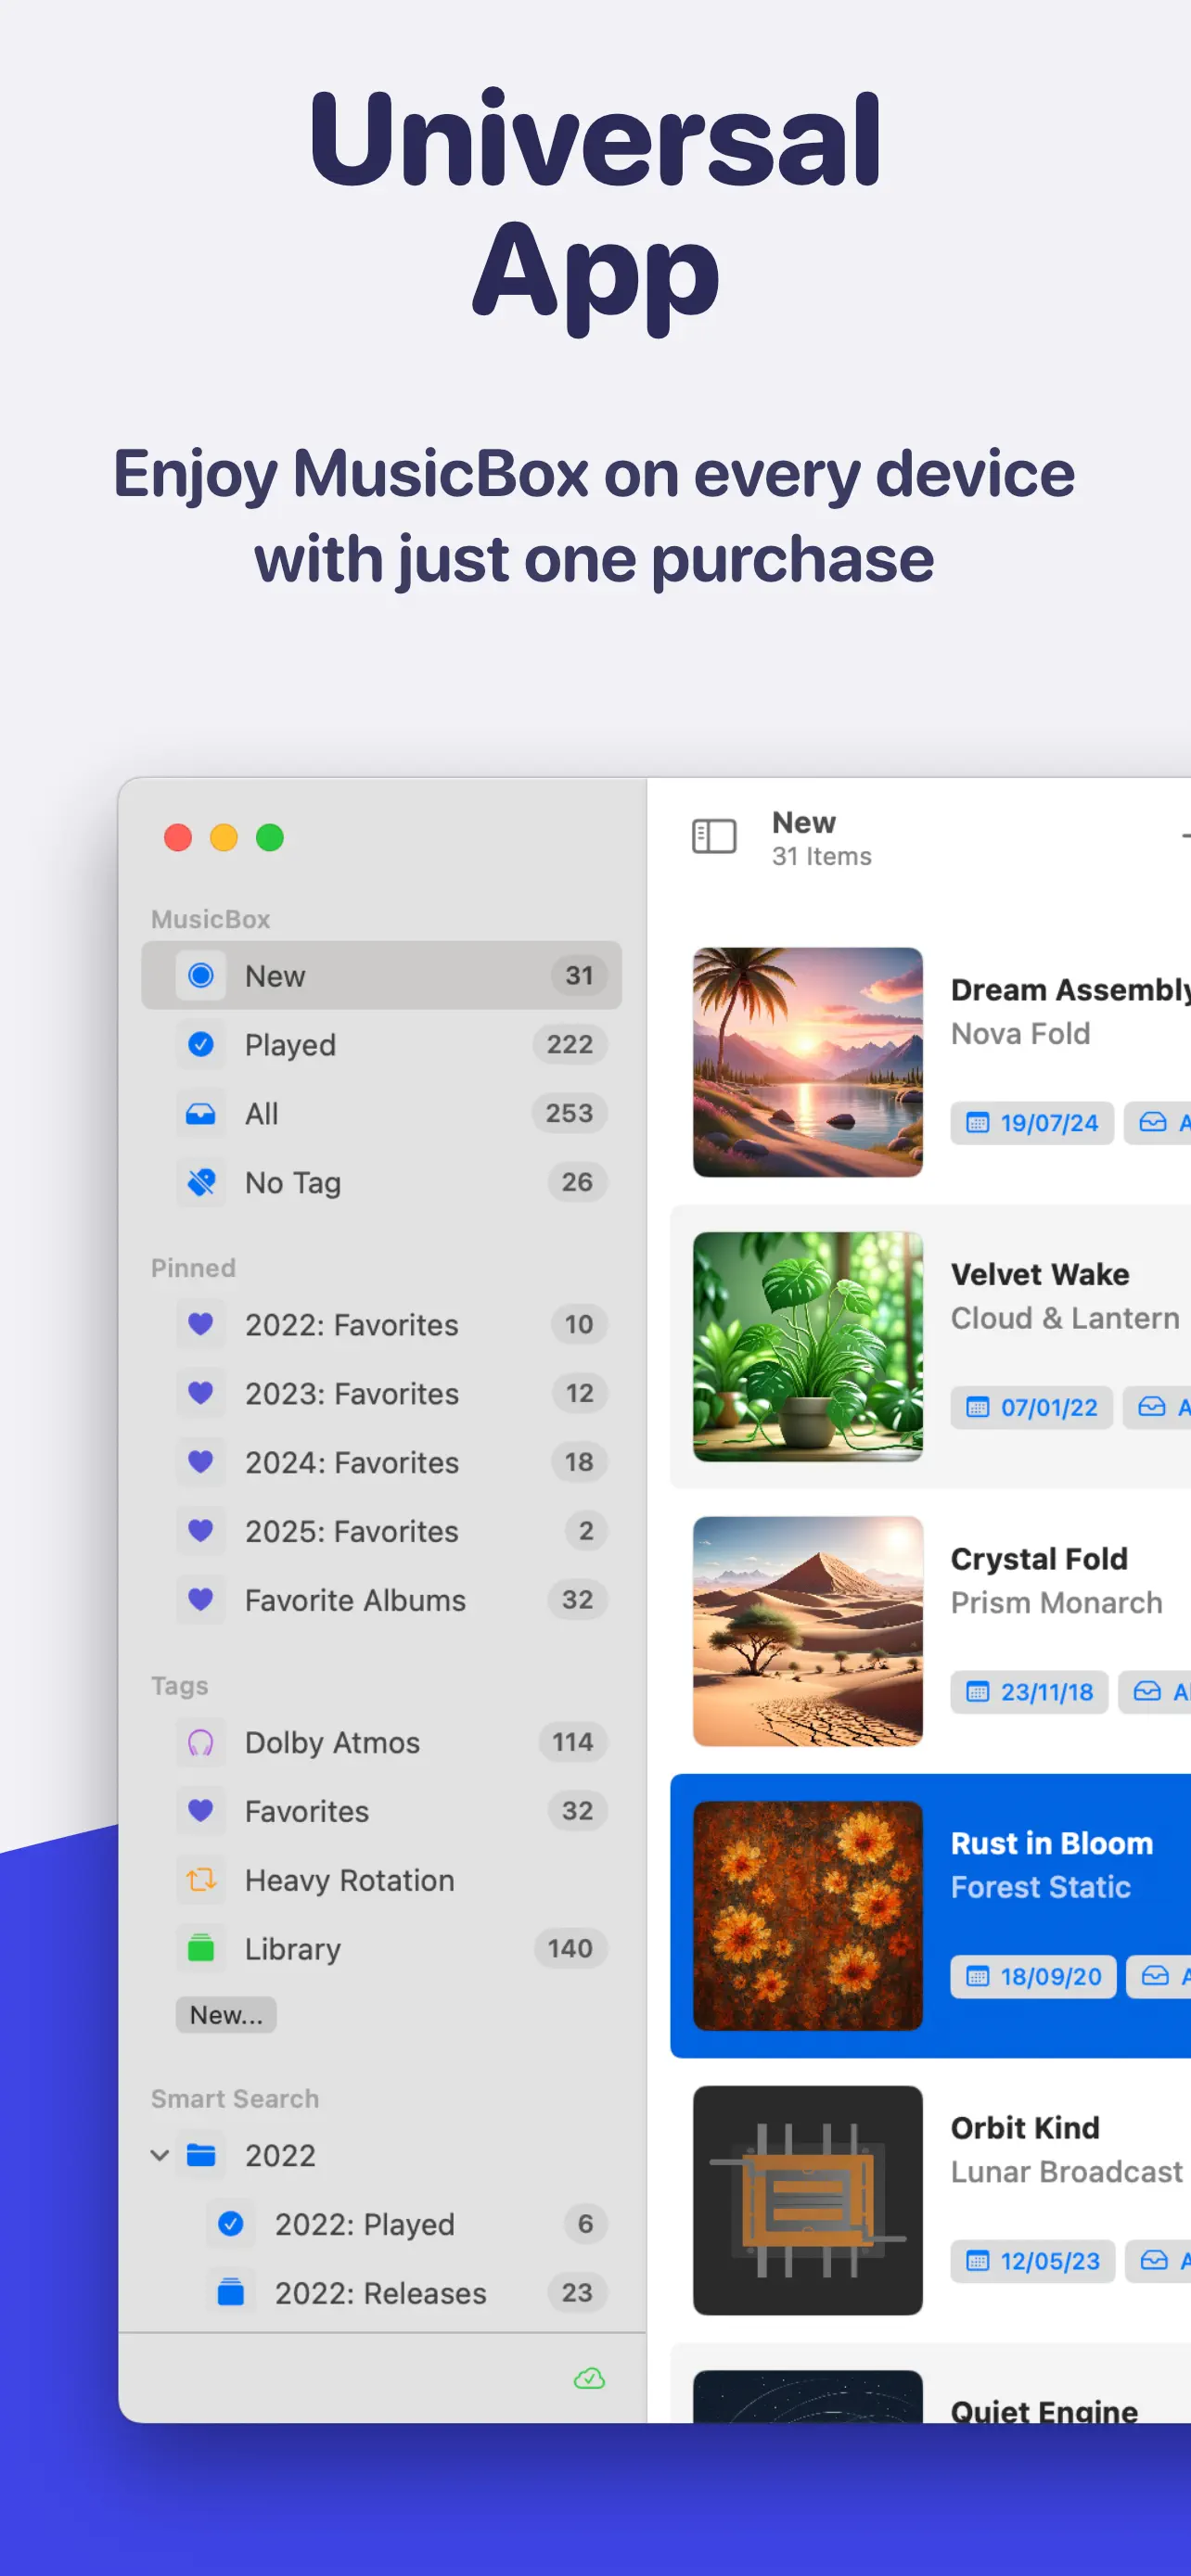
Task: Click the Forest Static artist name
Action: click(1041, 1887)
